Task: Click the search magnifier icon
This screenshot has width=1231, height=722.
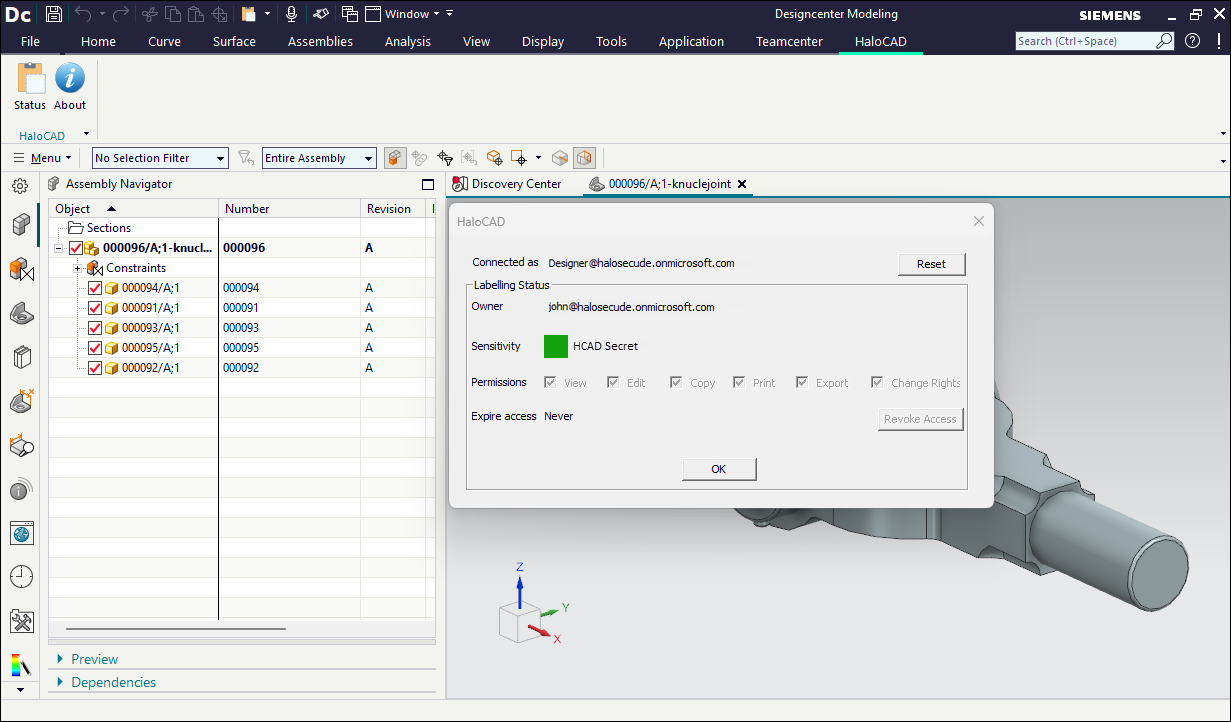Action: (1164, 41)
